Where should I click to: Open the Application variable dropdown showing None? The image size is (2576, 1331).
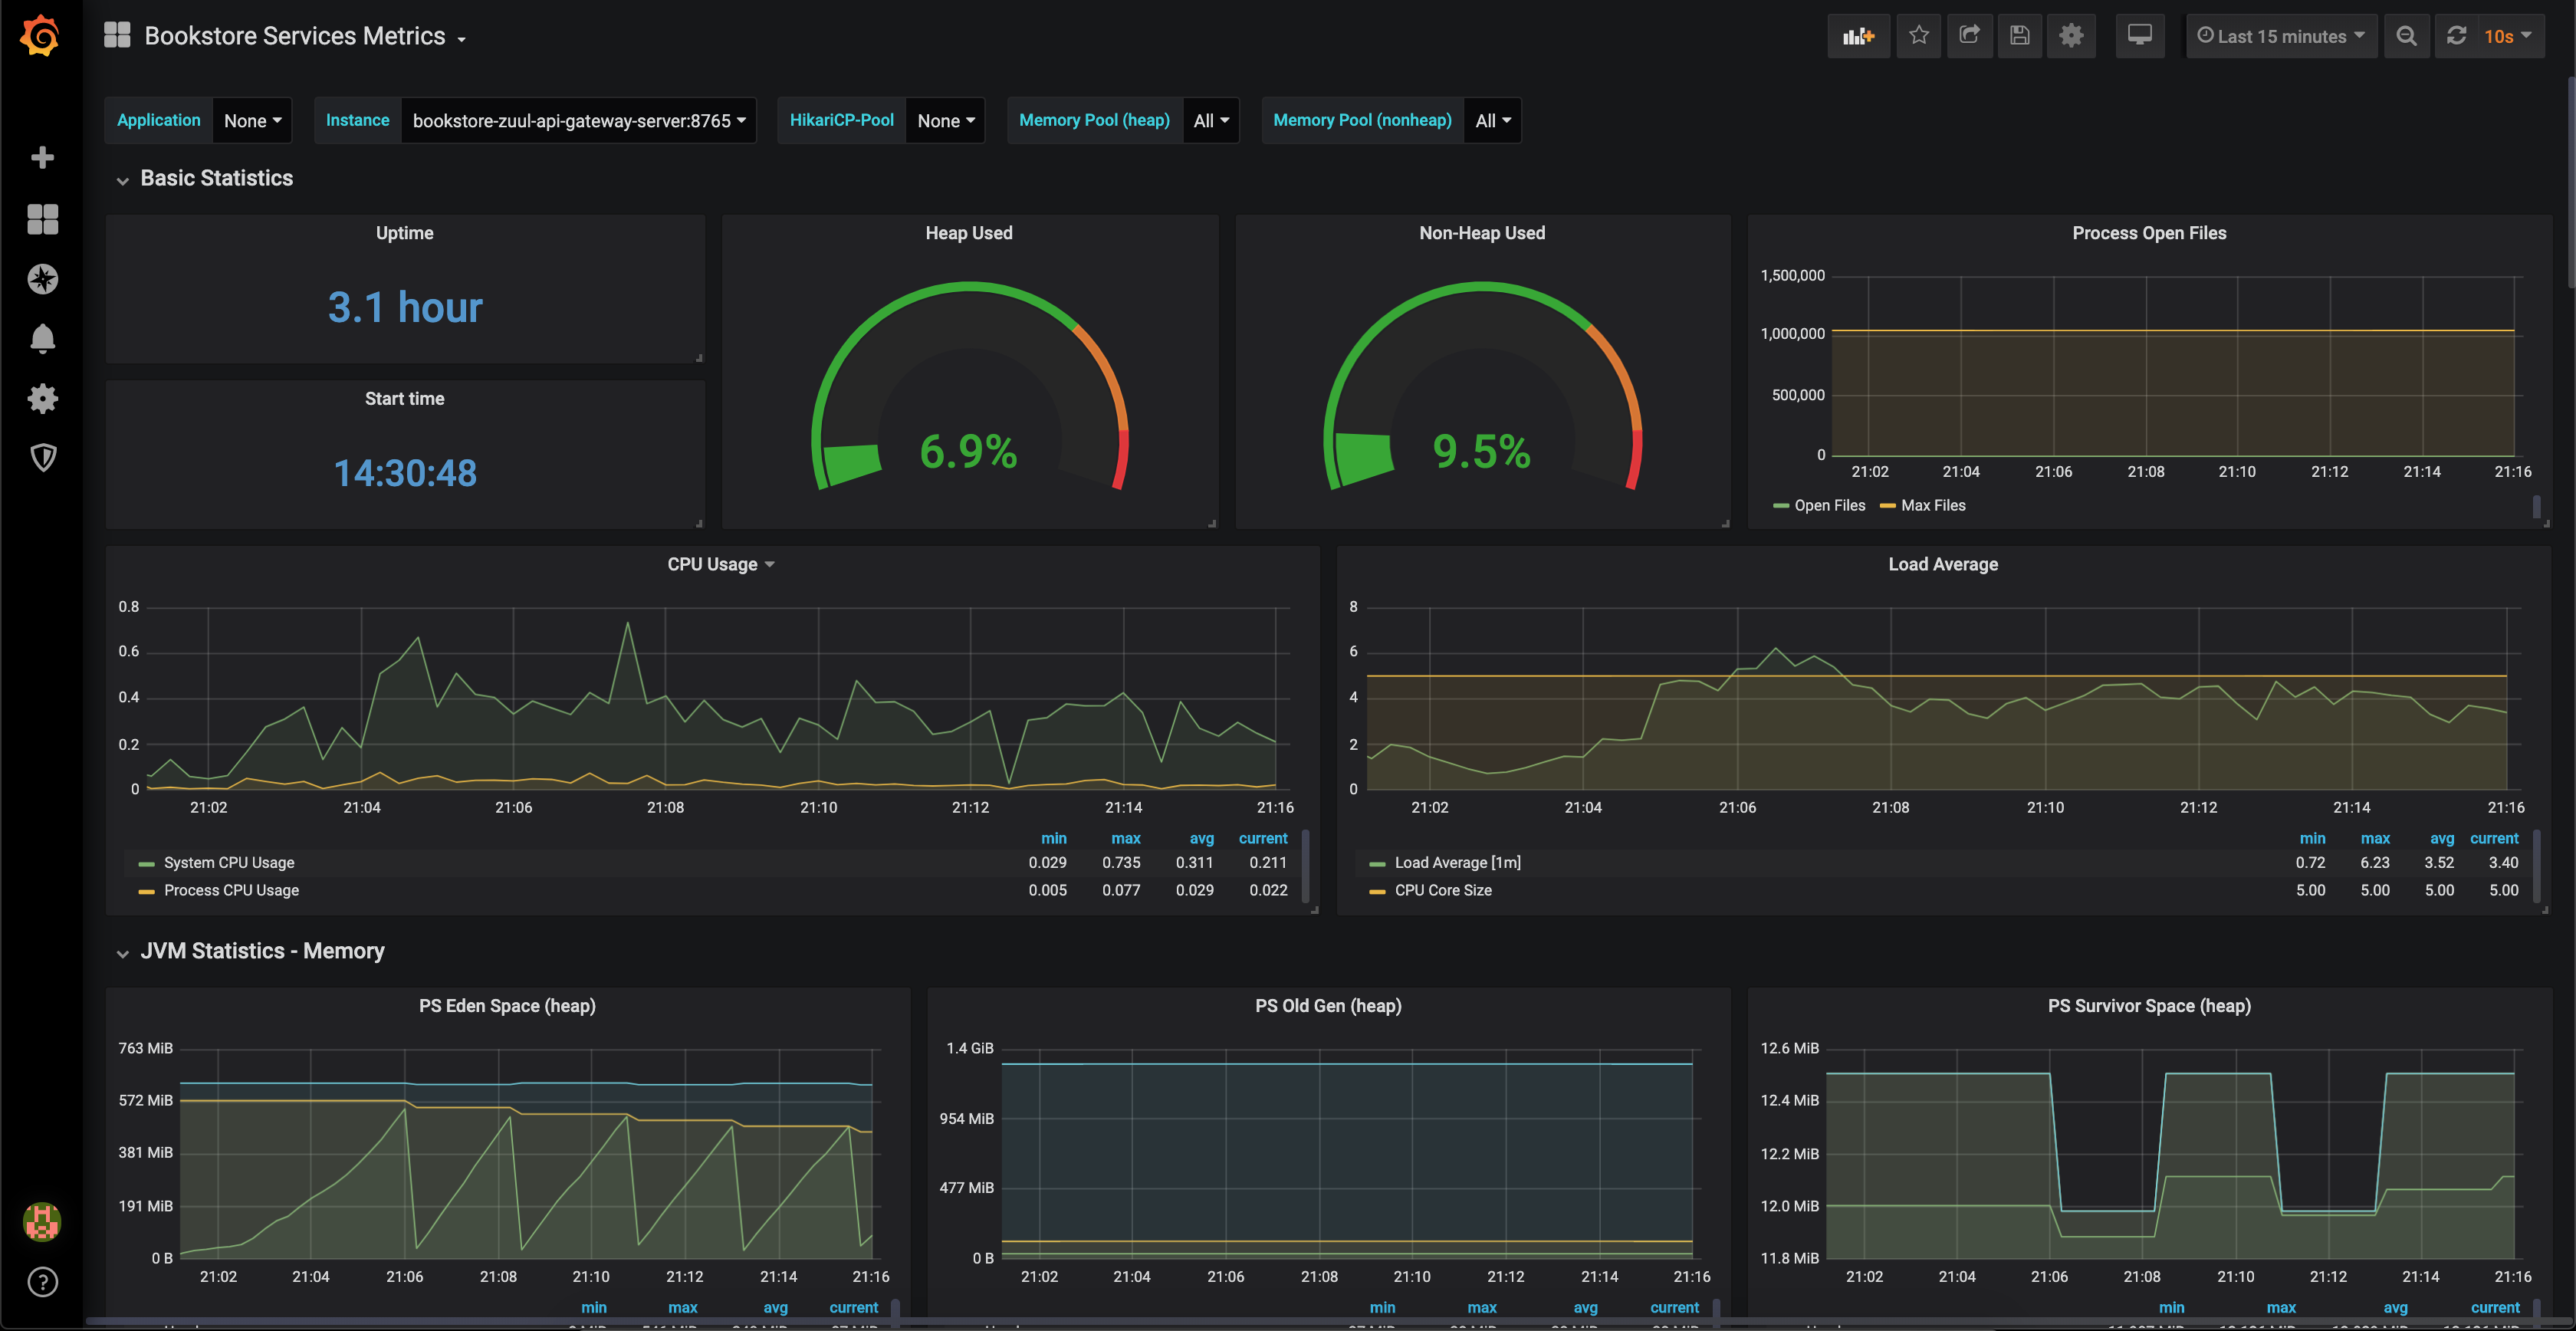click(x=252, y=120)
